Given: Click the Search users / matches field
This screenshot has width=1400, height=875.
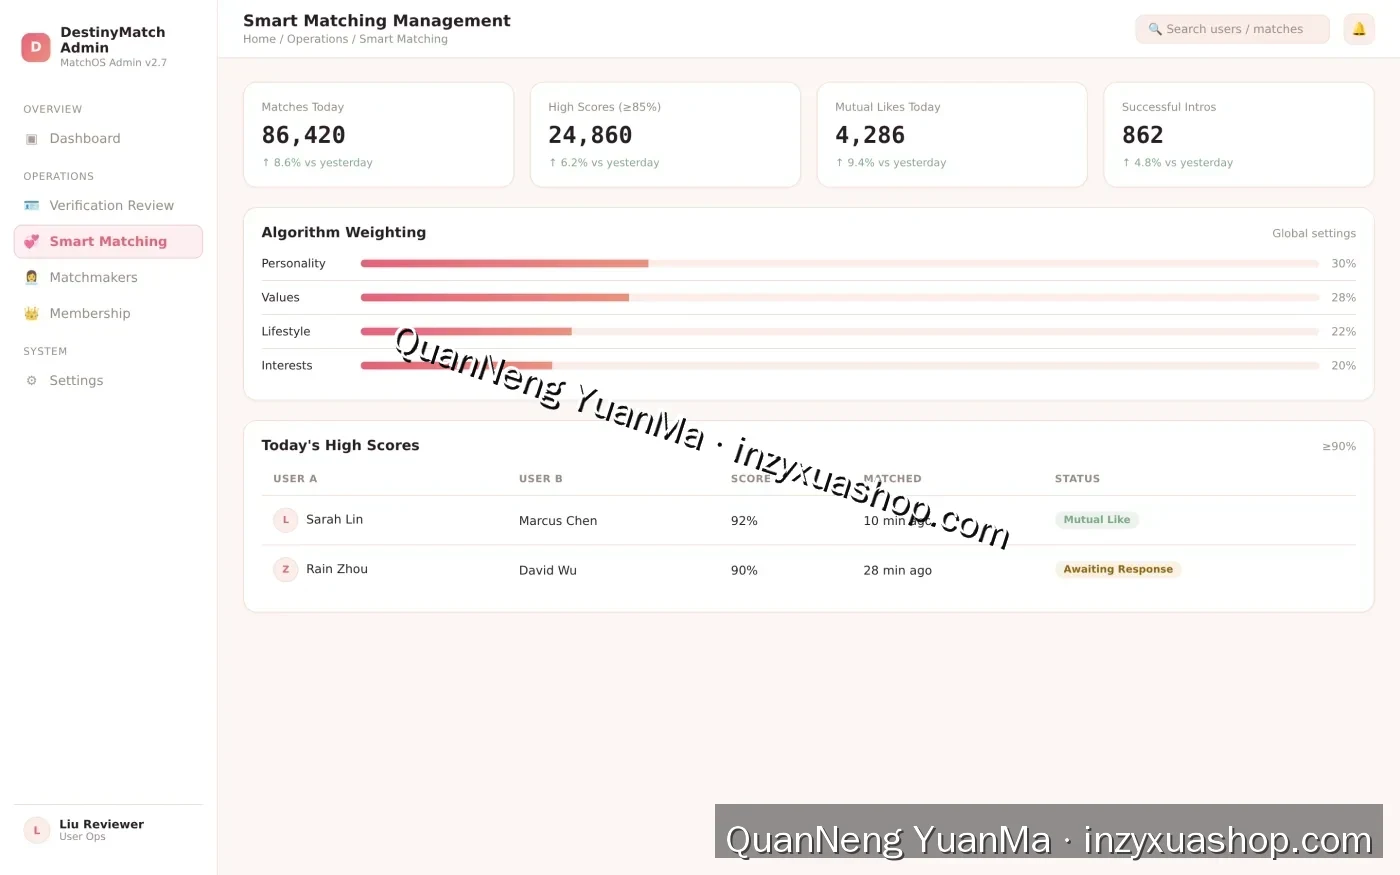Looking at the screenshot, I should coord(1232,29).
